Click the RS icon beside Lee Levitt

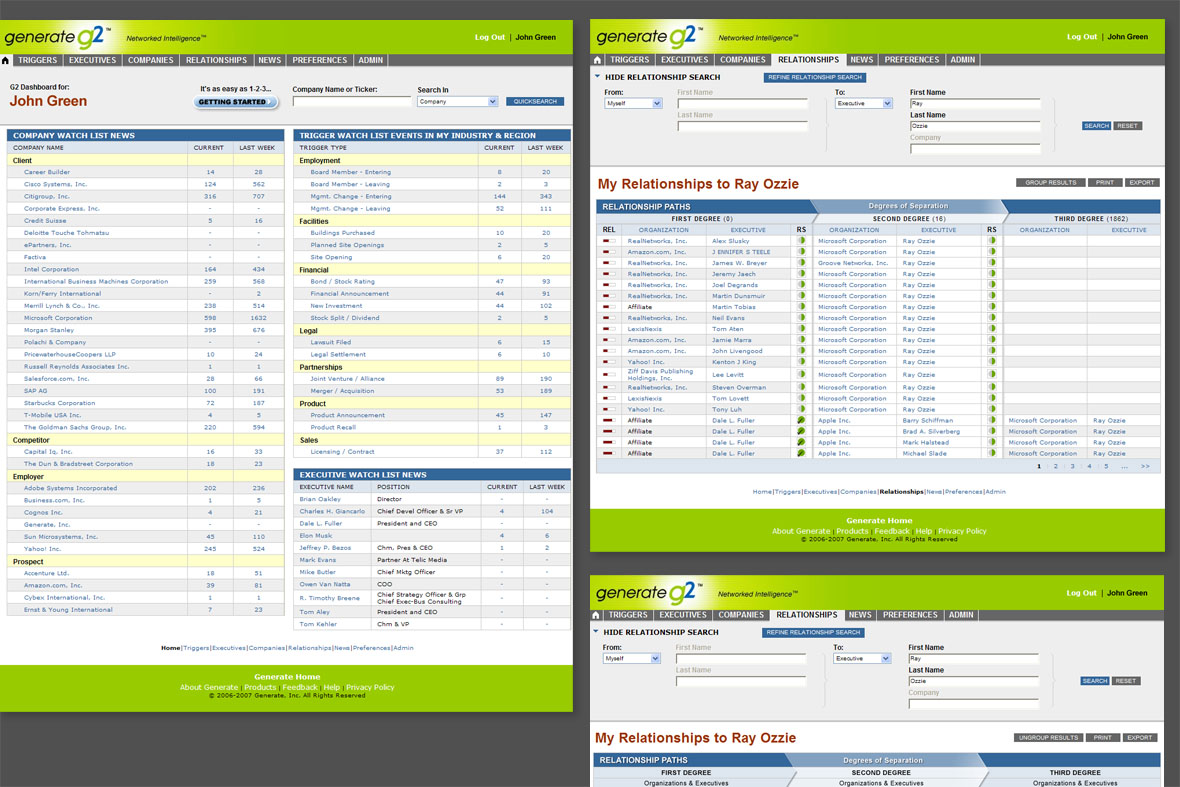[799, 374]
